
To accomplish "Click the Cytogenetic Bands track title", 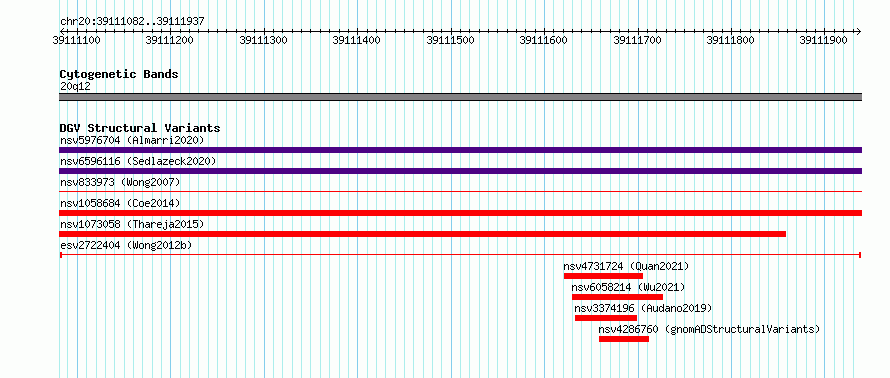I will click(x=119, y=74).
